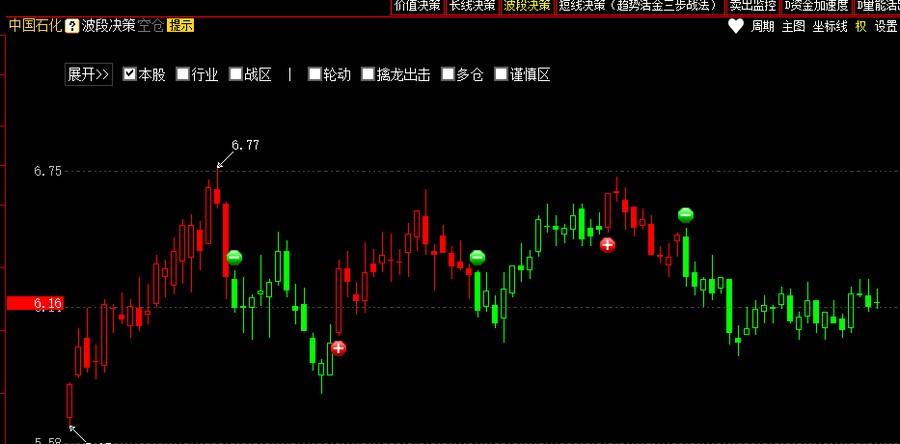The height and width of the screenshot is (444, 900).
Task: Switch to the 长线决策 tab
Action: point(472,6)
